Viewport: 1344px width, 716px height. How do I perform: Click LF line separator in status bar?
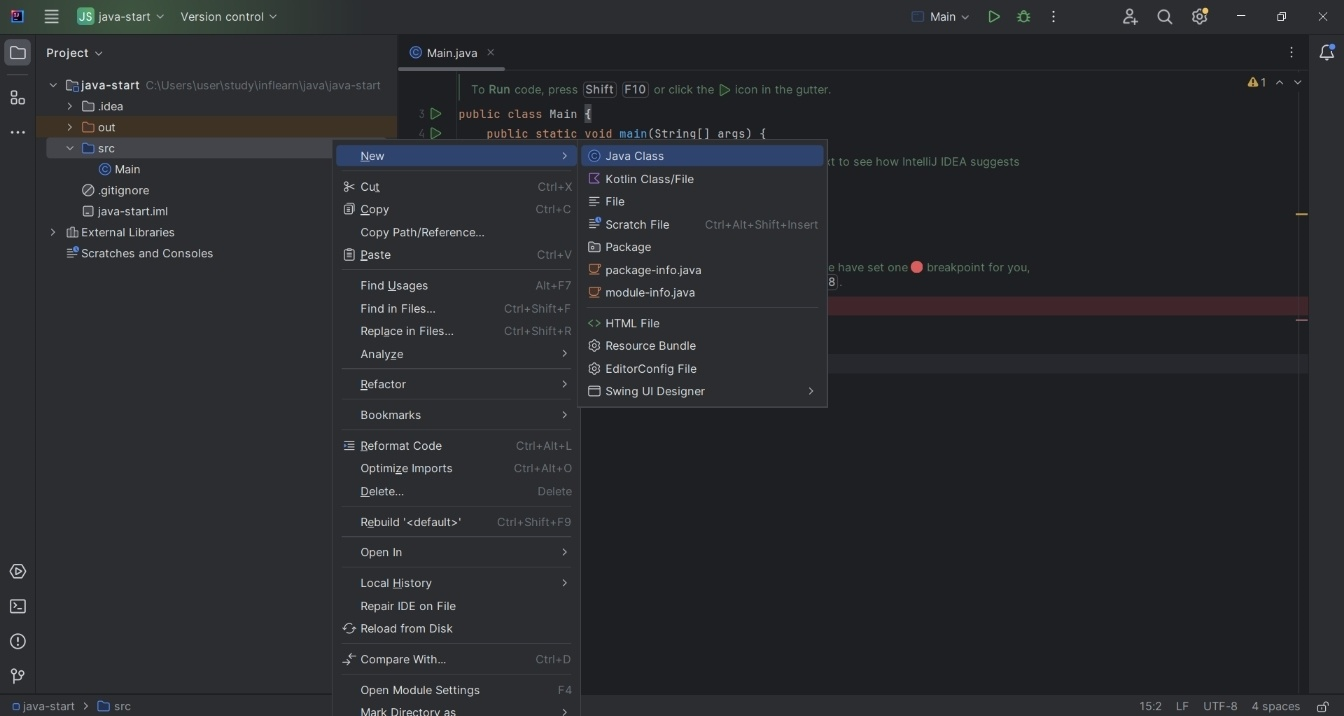pos(1182,706)
